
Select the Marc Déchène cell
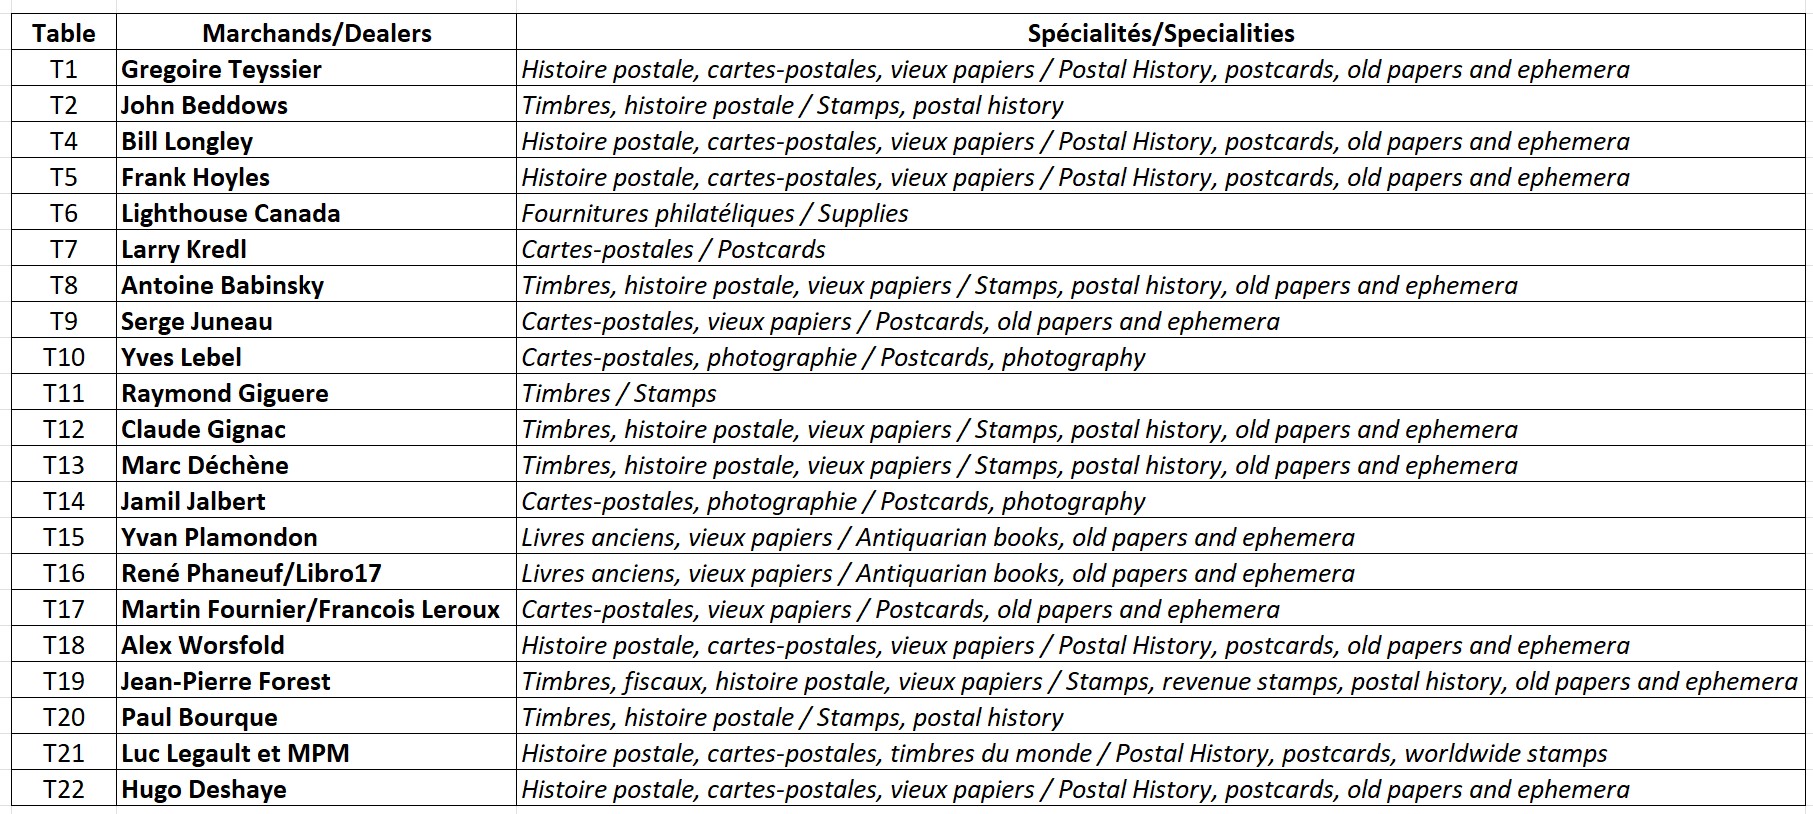(316, 465)
